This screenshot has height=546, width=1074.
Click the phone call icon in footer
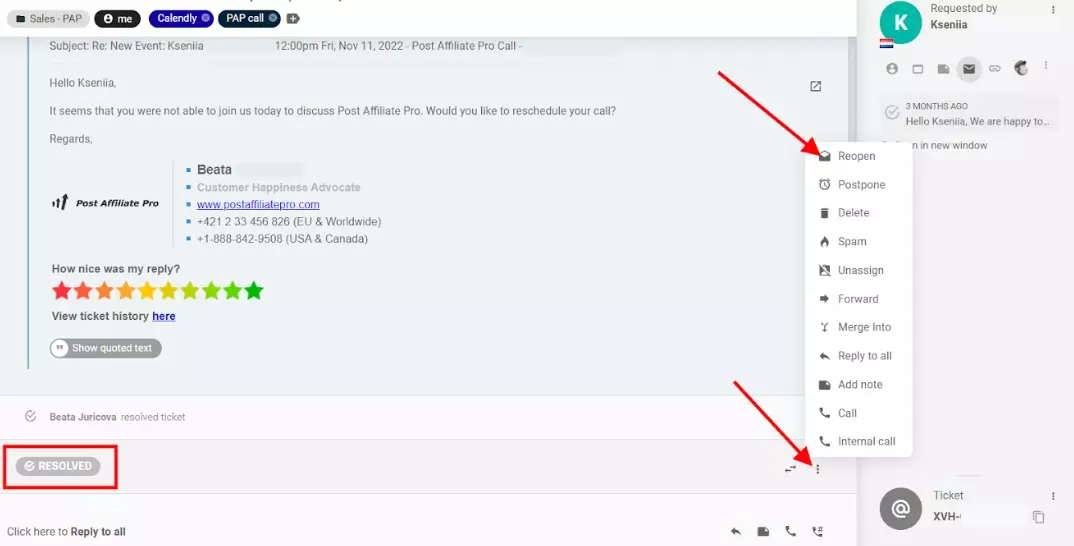791,532
